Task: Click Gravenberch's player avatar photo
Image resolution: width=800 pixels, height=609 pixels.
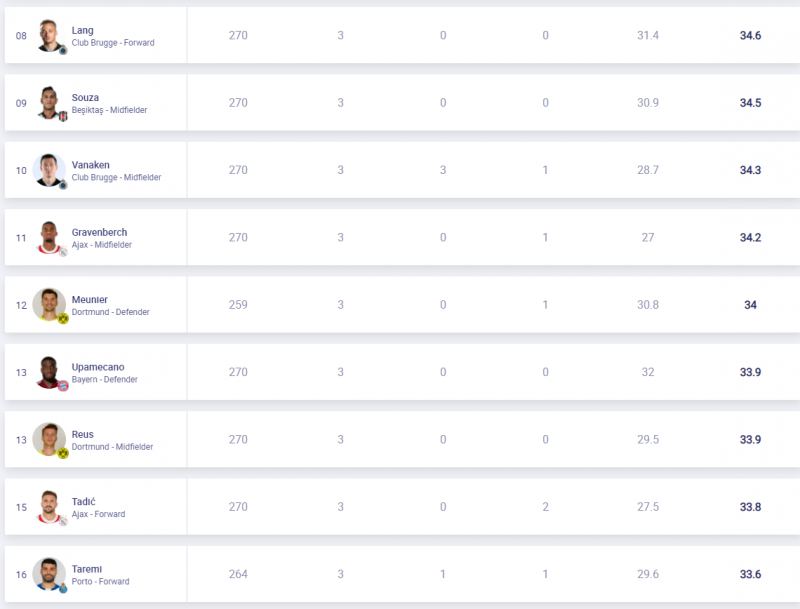Action: 50,238
